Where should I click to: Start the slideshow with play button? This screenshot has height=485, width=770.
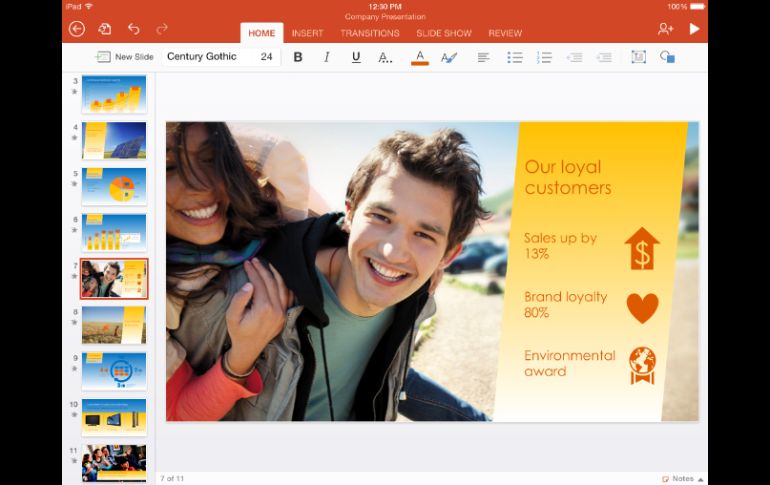[694, 29]
